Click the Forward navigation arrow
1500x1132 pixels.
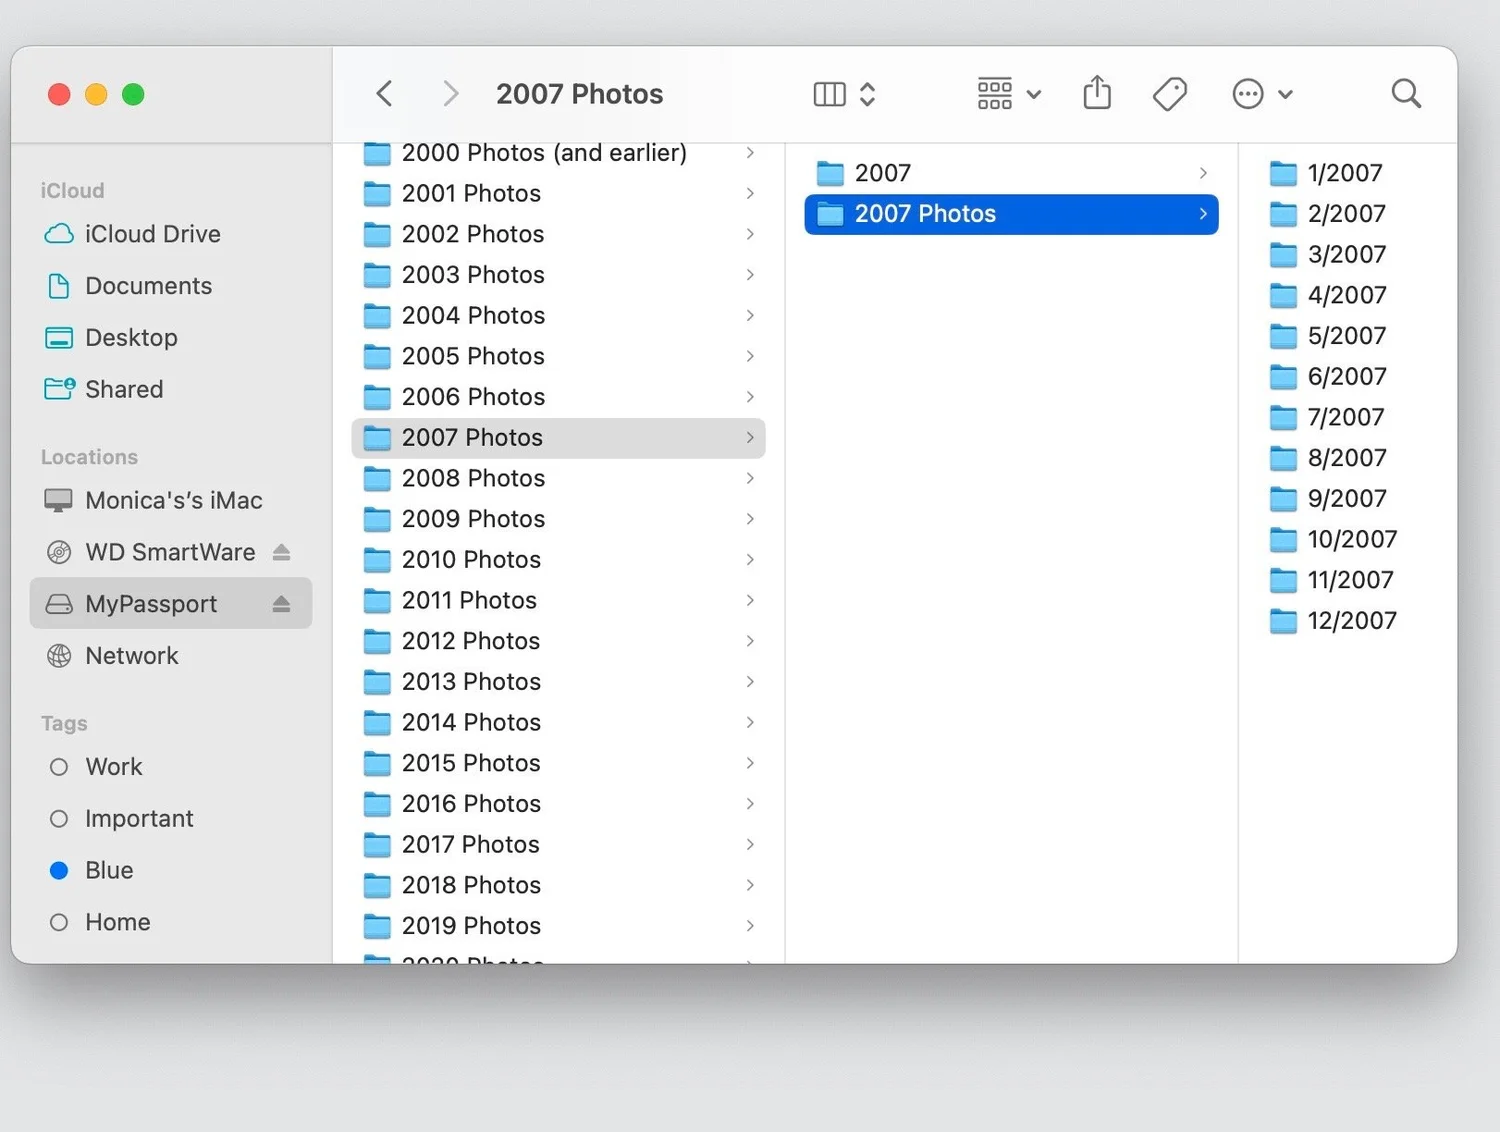(x=450, y=93)
